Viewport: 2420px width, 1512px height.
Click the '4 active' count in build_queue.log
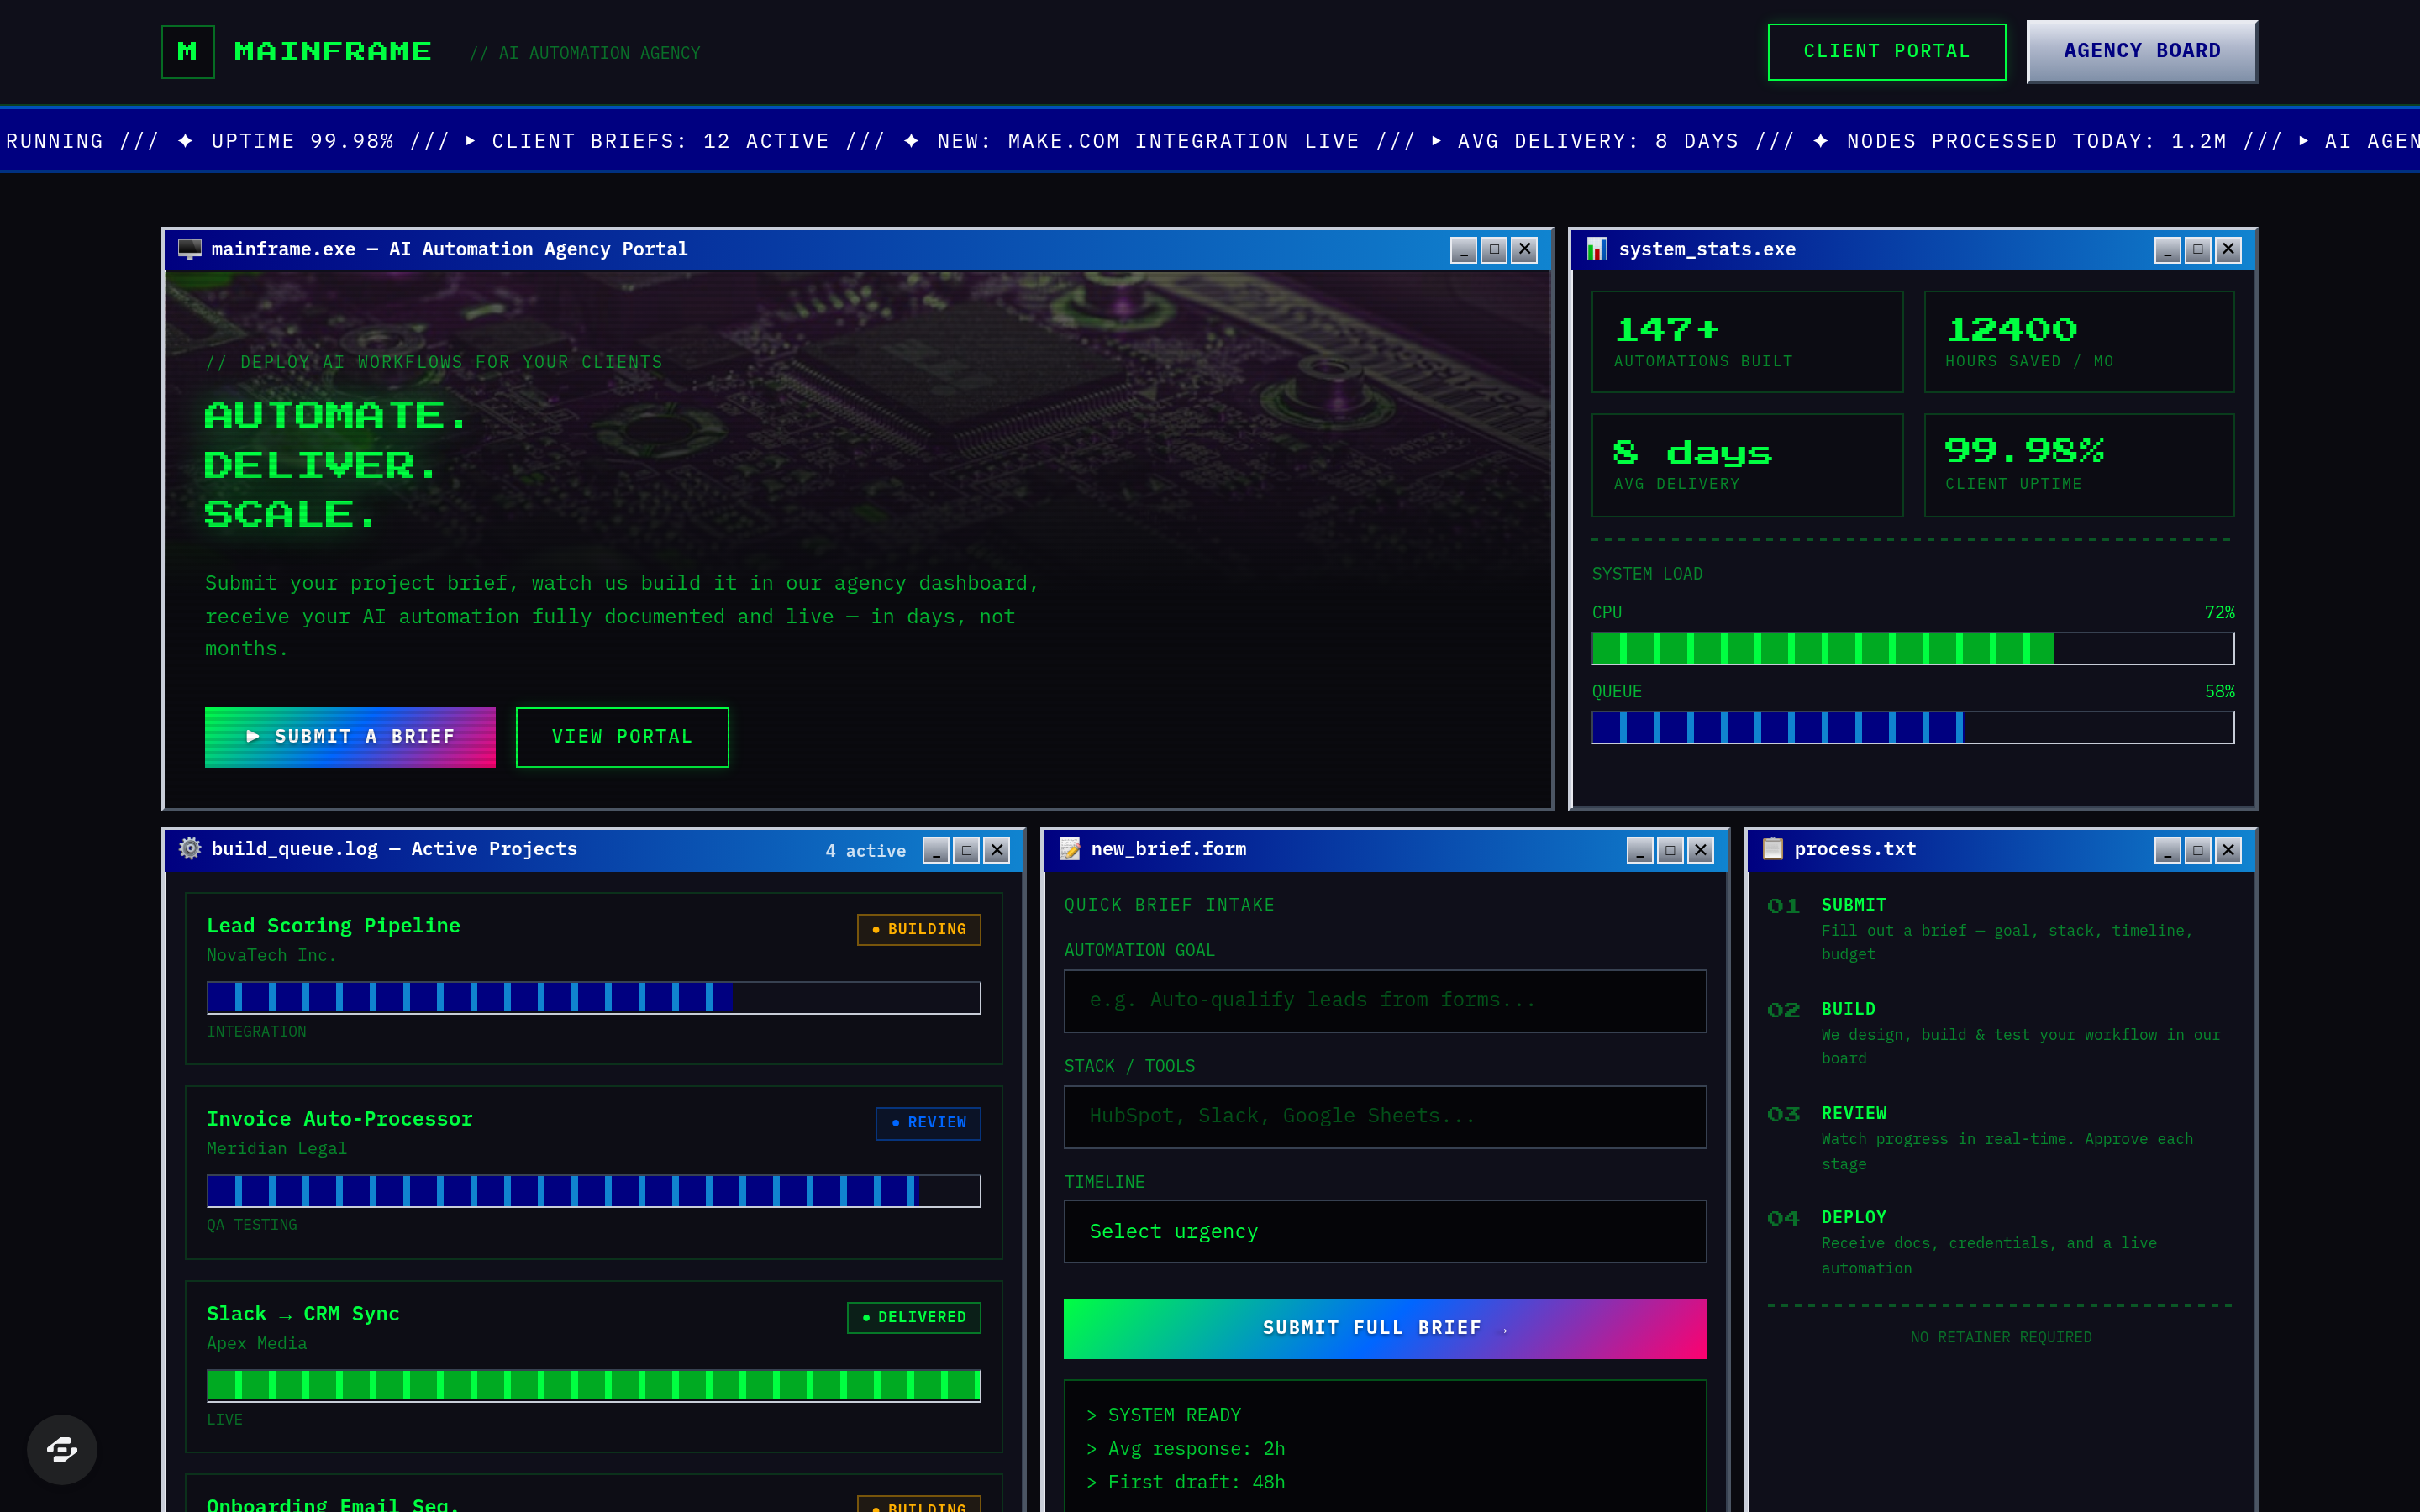[x=866, y=851]
